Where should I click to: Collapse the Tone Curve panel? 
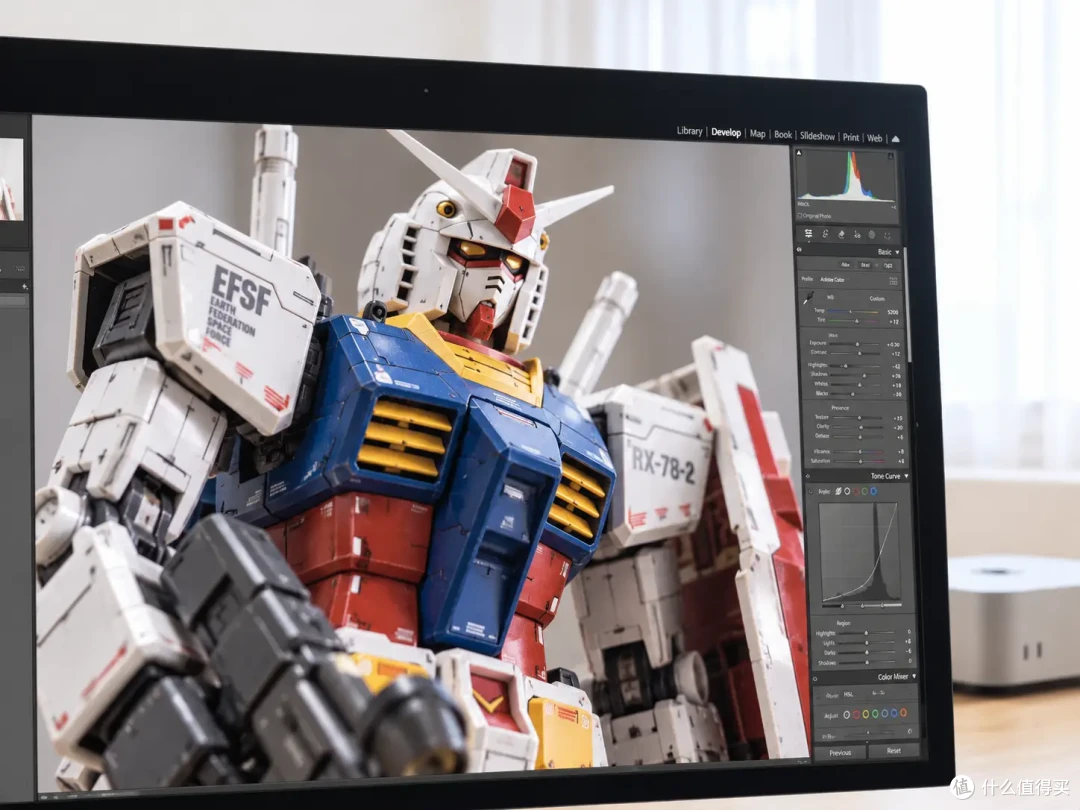coord(906,476)
